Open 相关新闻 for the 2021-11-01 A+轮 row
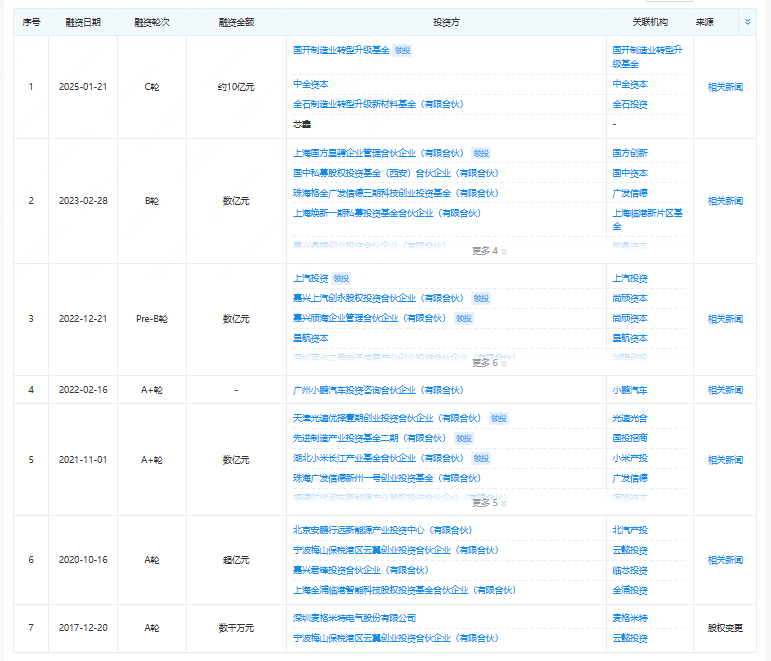 tap(725, 460)
